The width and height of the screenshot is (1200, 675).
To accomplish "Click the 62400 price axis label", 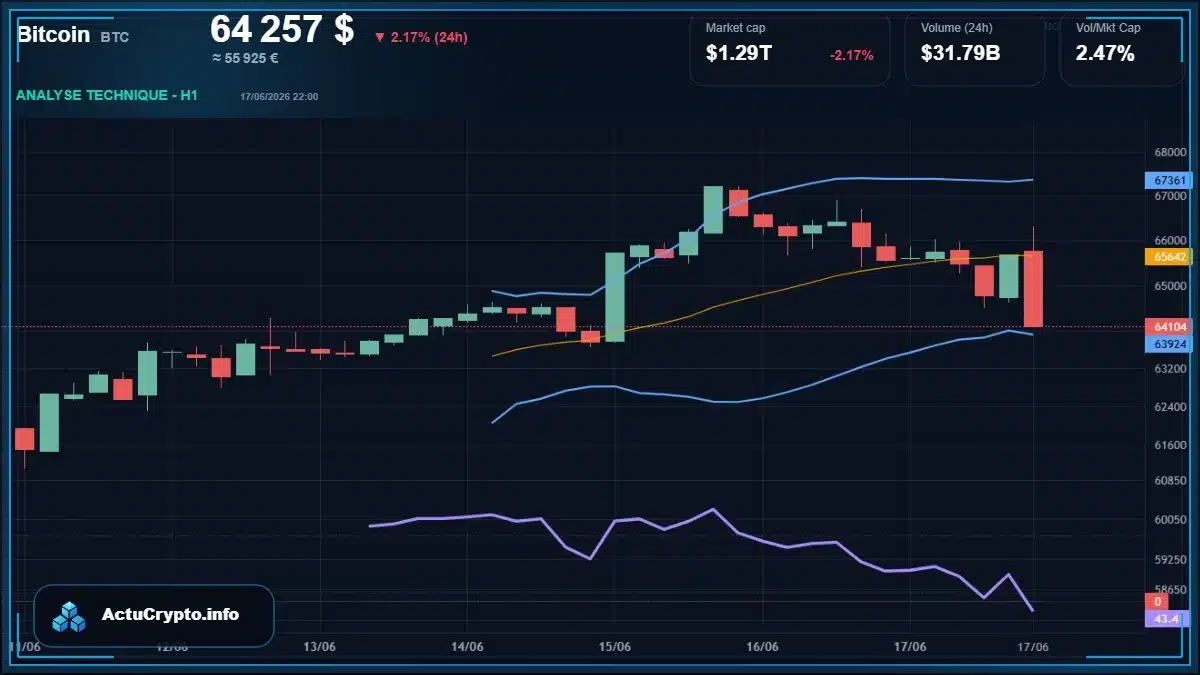I will pyautogui.click(x=1170, y=408).
